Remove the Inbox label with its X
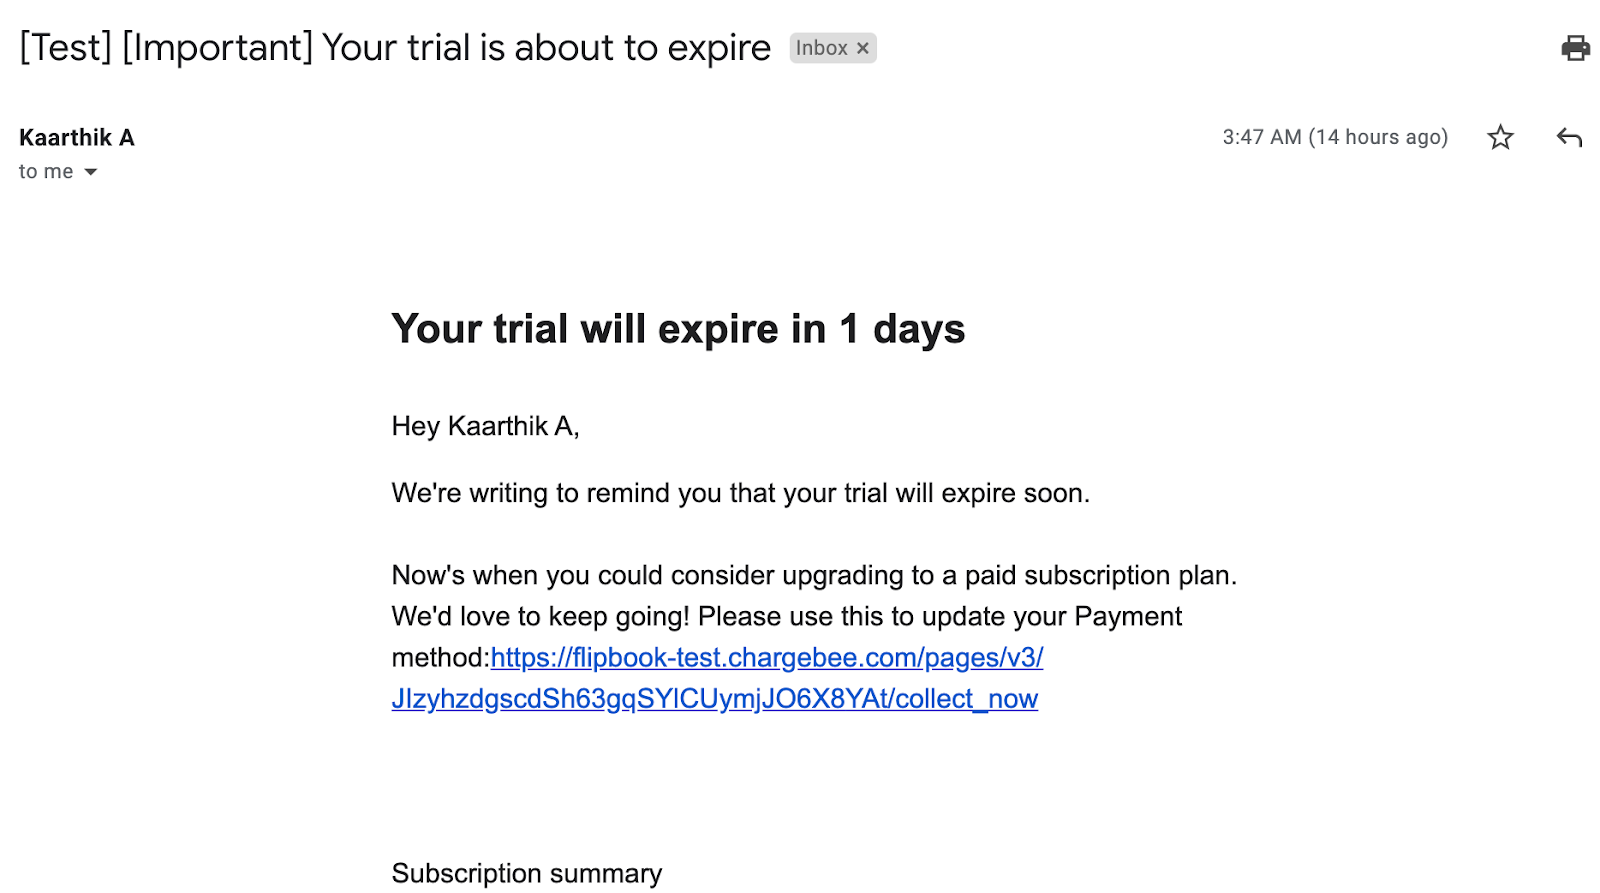Viewport: 1600px width, 893px height. pos(863,48)
